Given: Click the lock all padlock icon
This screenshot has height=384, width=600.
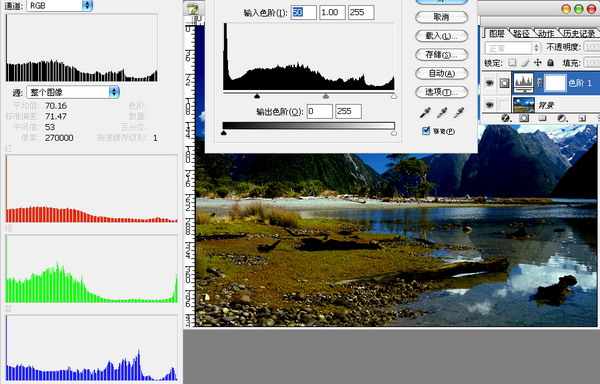Looking at the screenshot, I should click(550, 62).
